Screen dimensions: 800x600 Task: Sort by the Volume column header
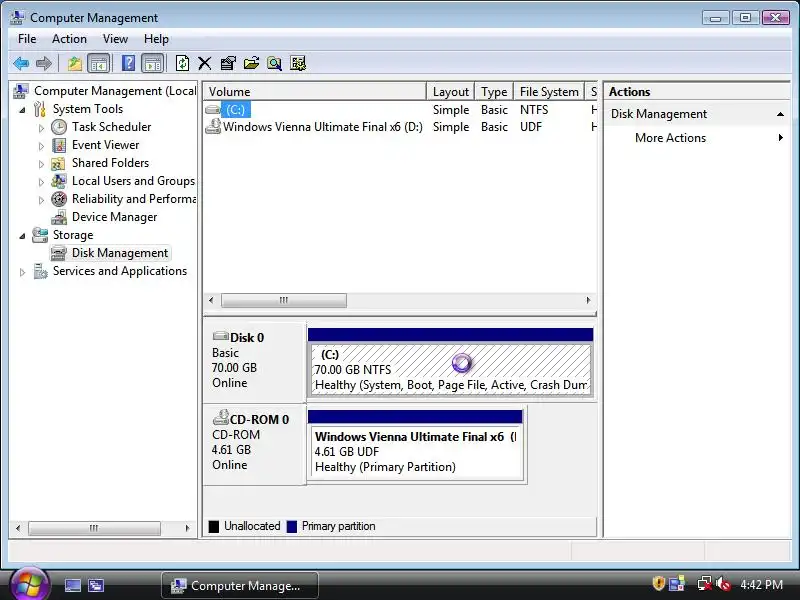(x=315, y=92)
